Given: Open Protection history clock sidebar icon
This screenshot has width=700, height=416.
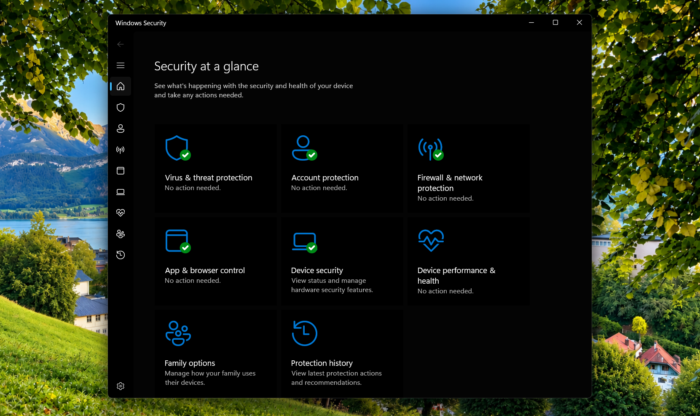Looking at the screenshot, I should [121, 255].
